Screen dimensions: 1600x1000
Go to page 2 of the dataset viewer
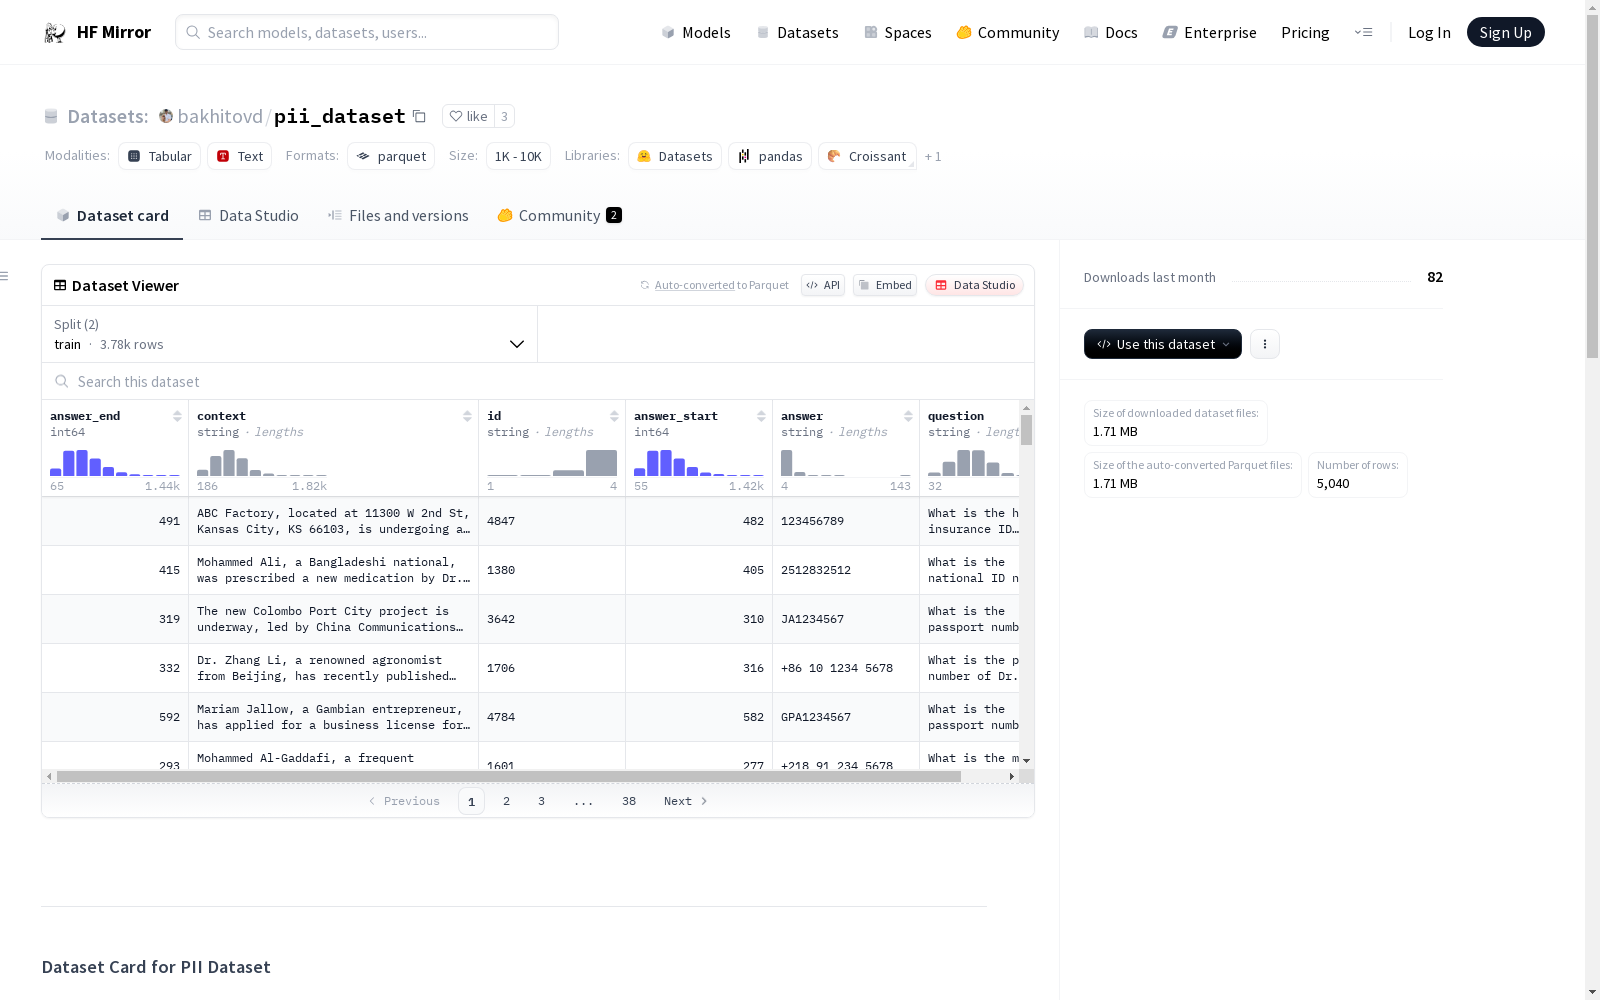pos(507,801)
